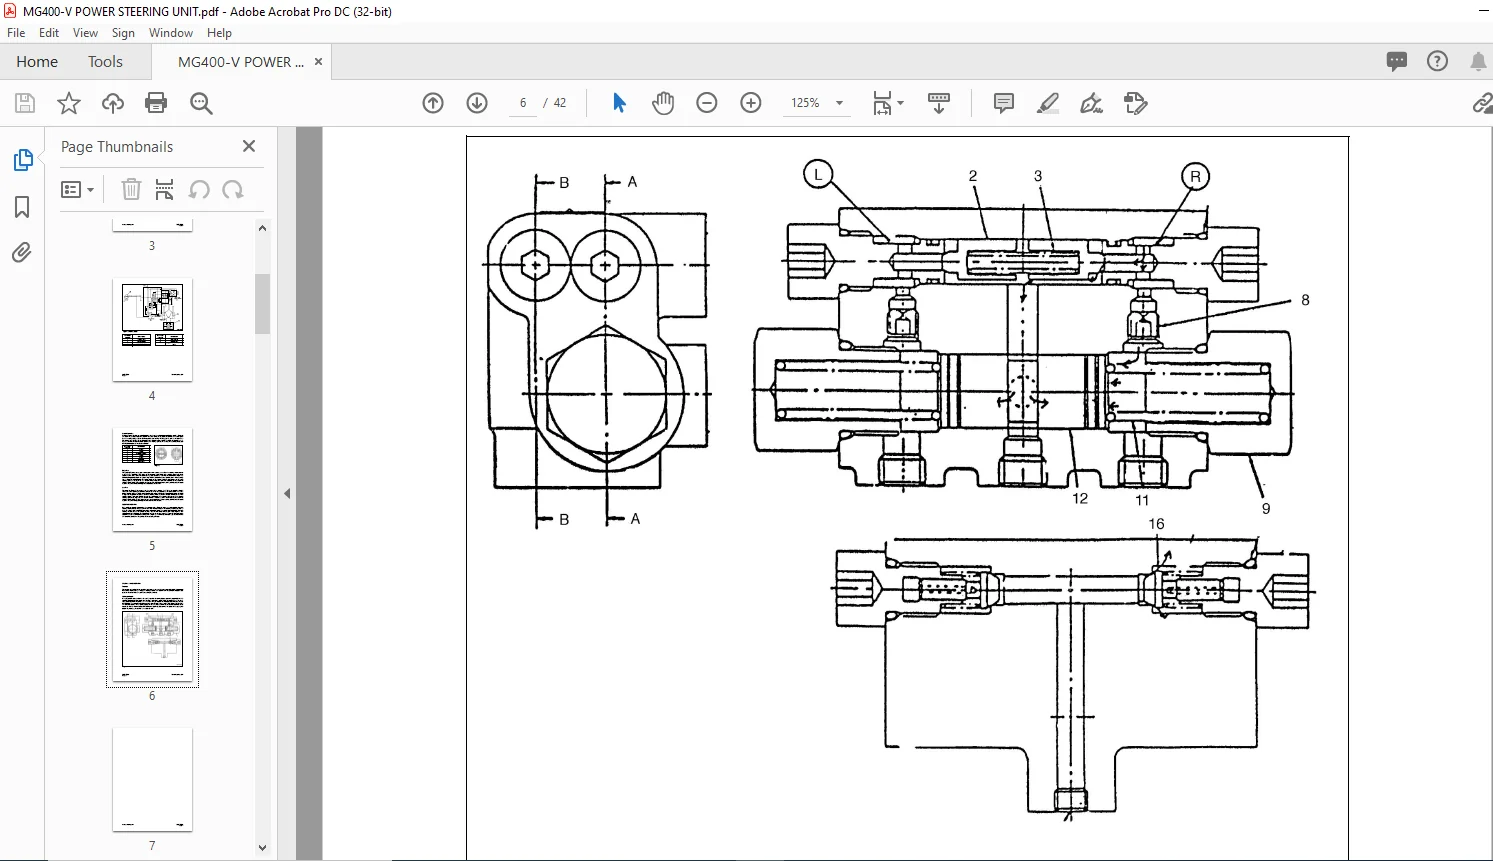The height and width of the screenshot is (861, 1493).
Task: Open the Bookmarks panel
Action: [x=22, y=207]
